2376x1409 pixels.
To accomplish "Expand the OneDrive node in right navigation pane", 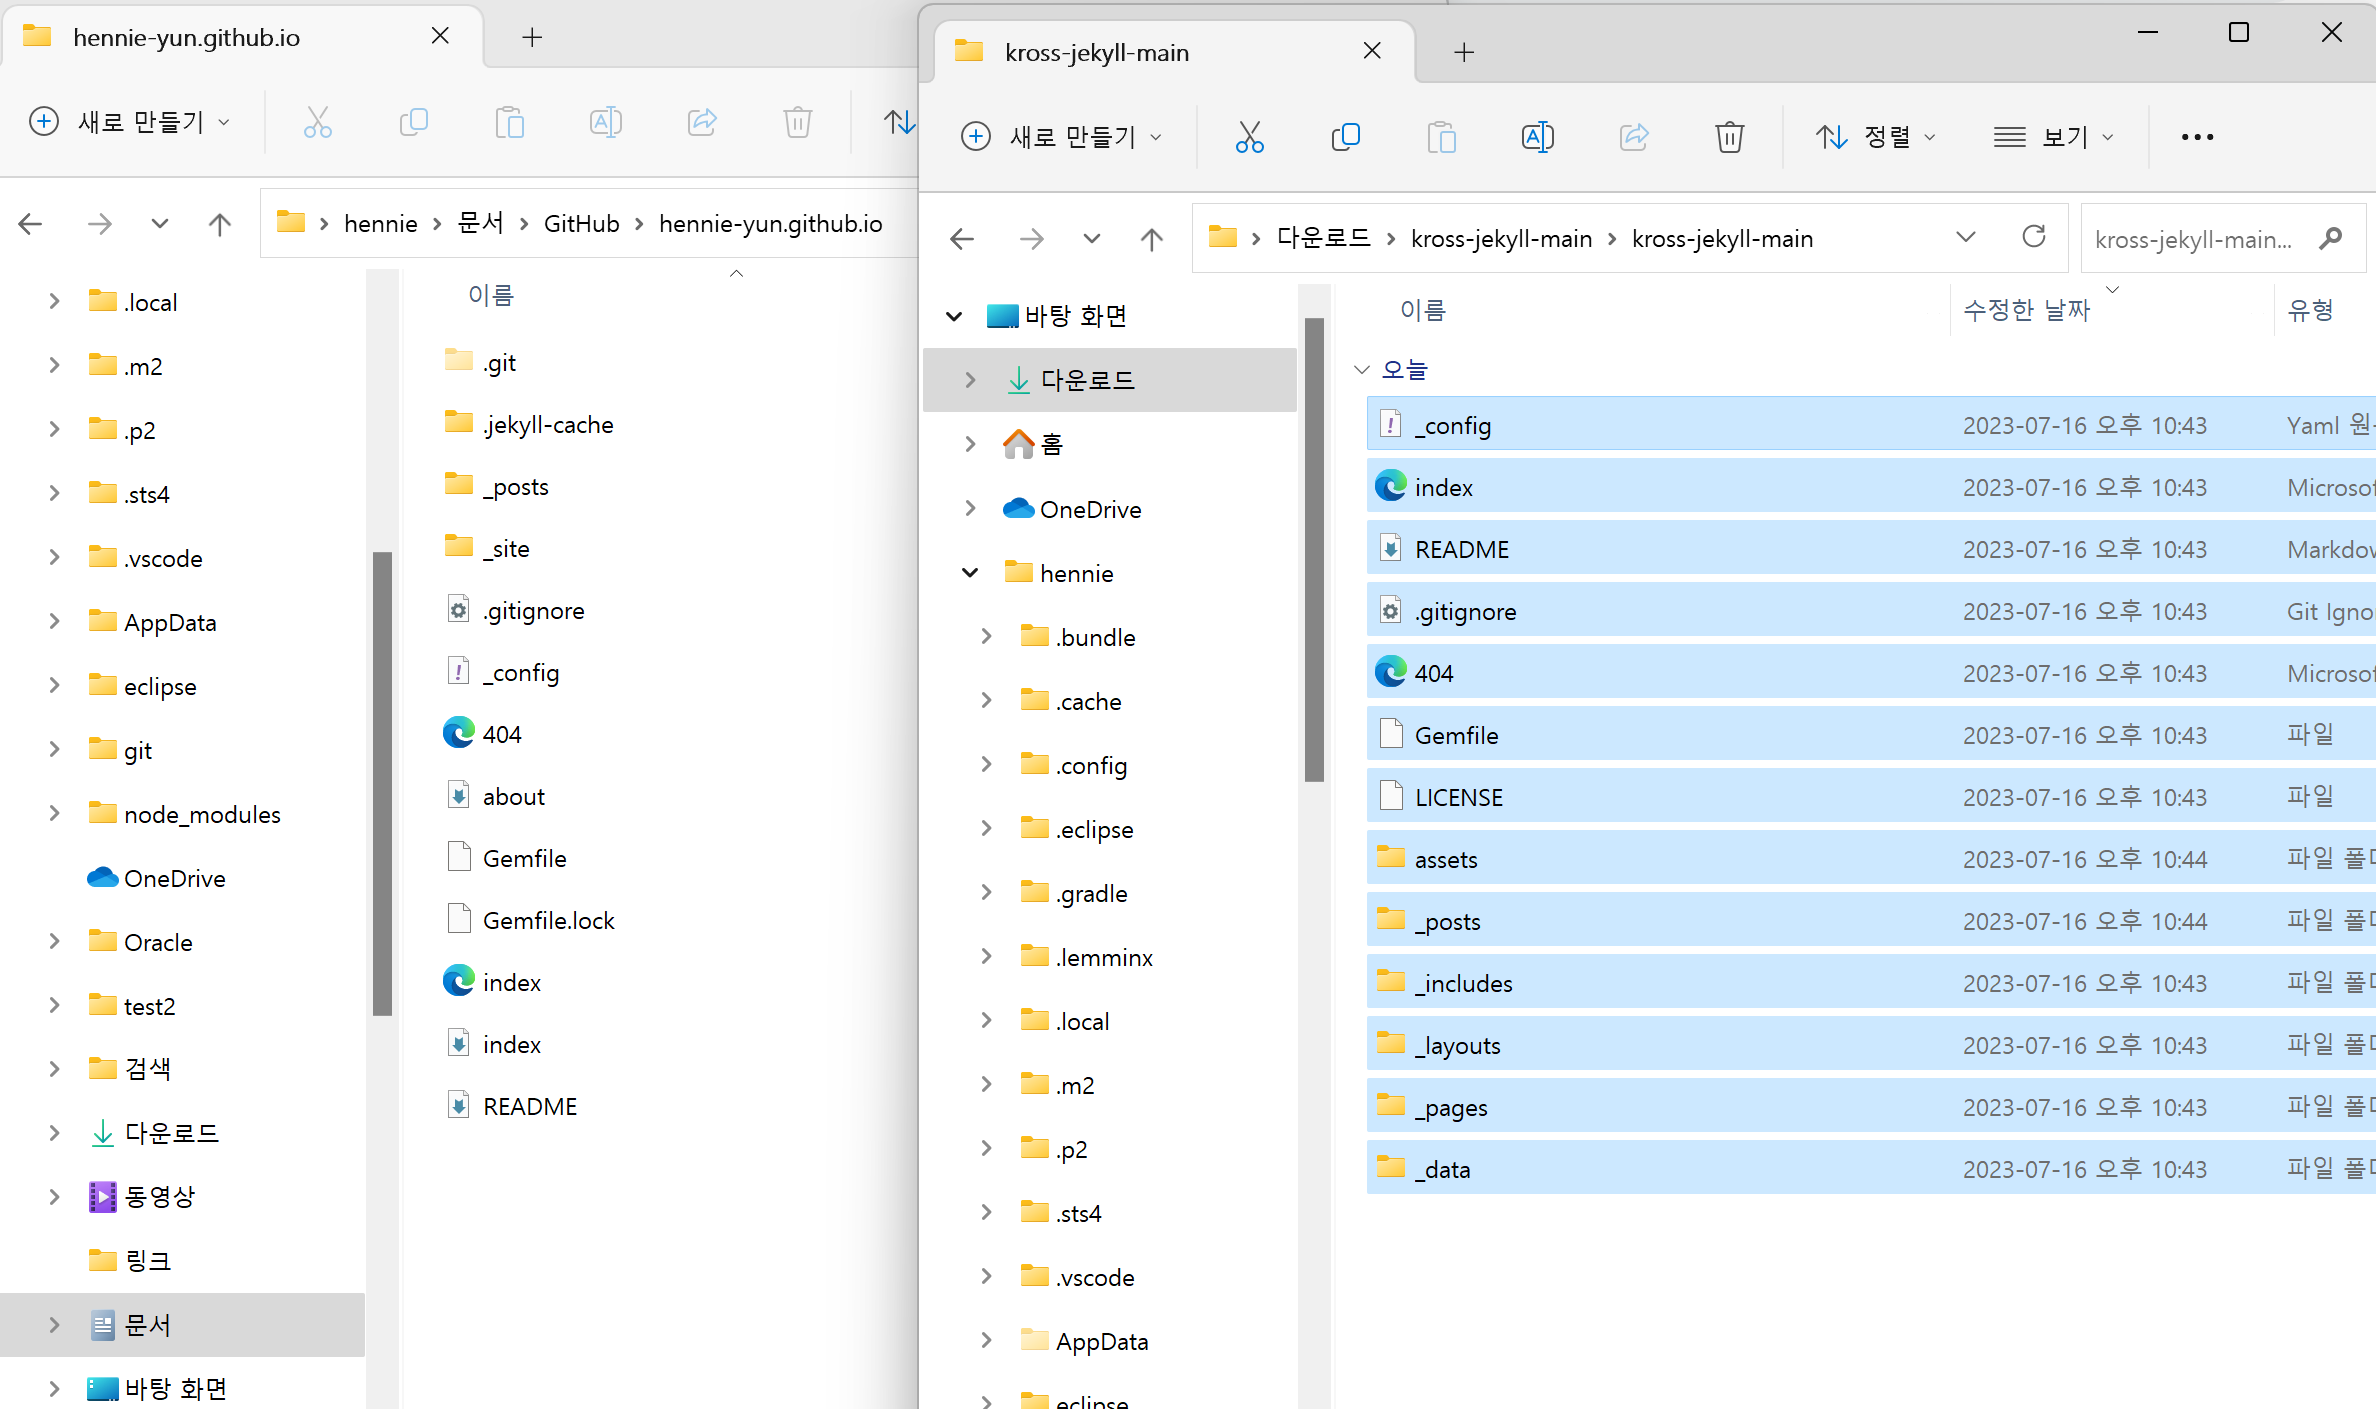I will point(969,509).
